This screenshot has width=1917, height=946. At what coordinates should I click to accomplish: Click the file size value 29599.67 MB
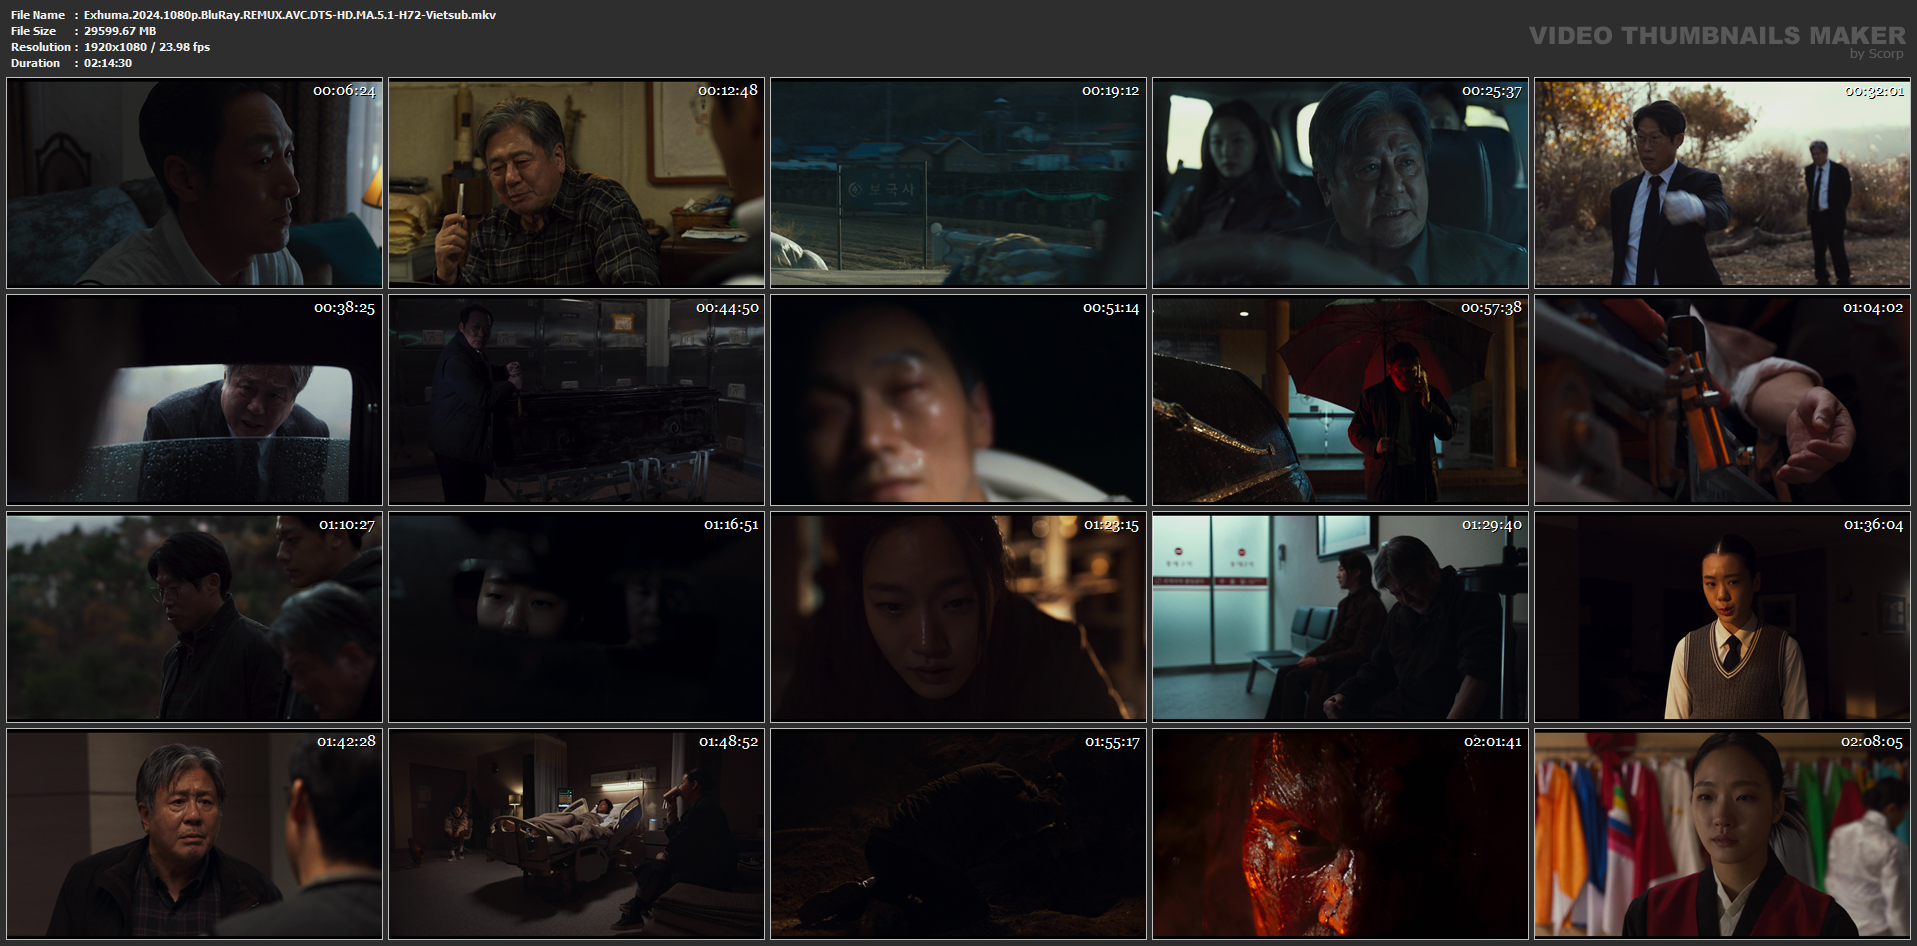(x=120, y=31)
